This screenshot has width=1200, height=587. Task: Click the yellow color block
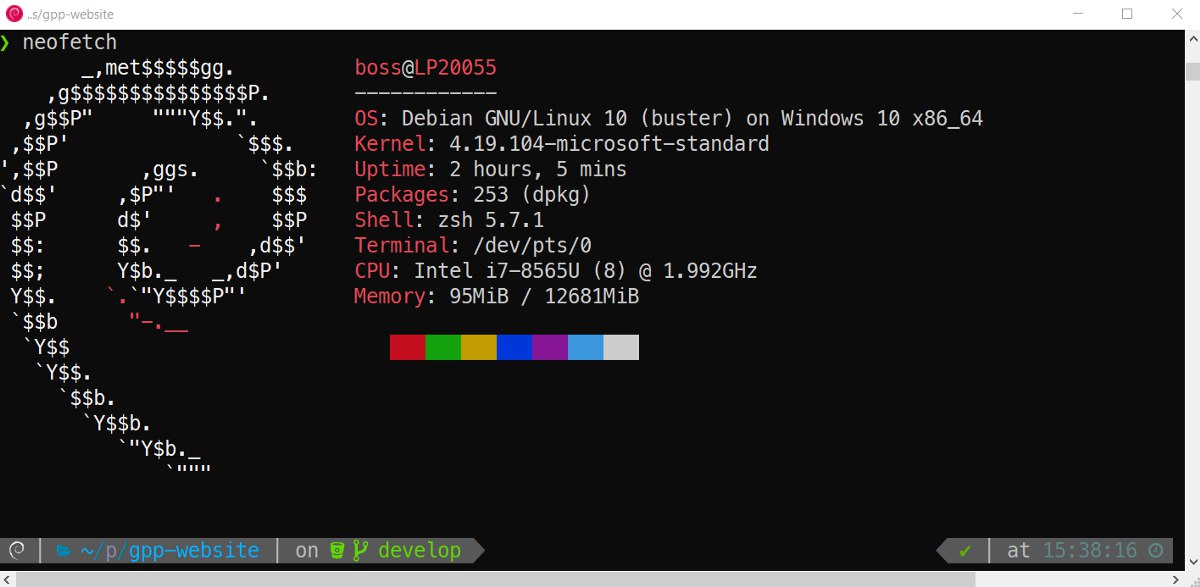click(x=479, y=347)
